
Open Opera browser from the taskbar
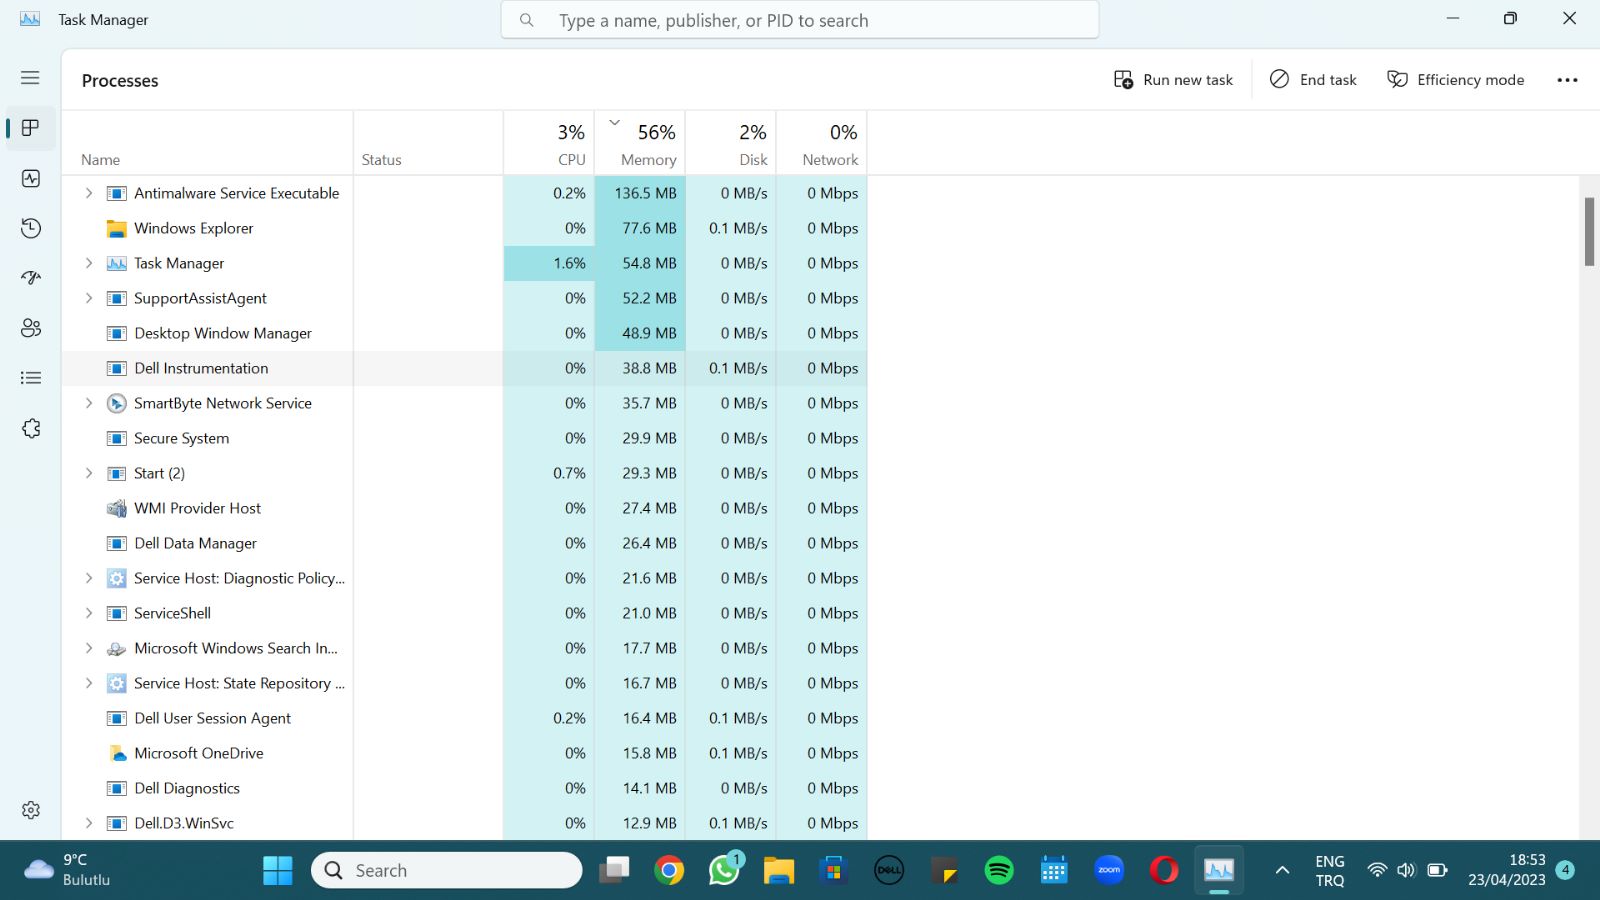coord(1164,871)
